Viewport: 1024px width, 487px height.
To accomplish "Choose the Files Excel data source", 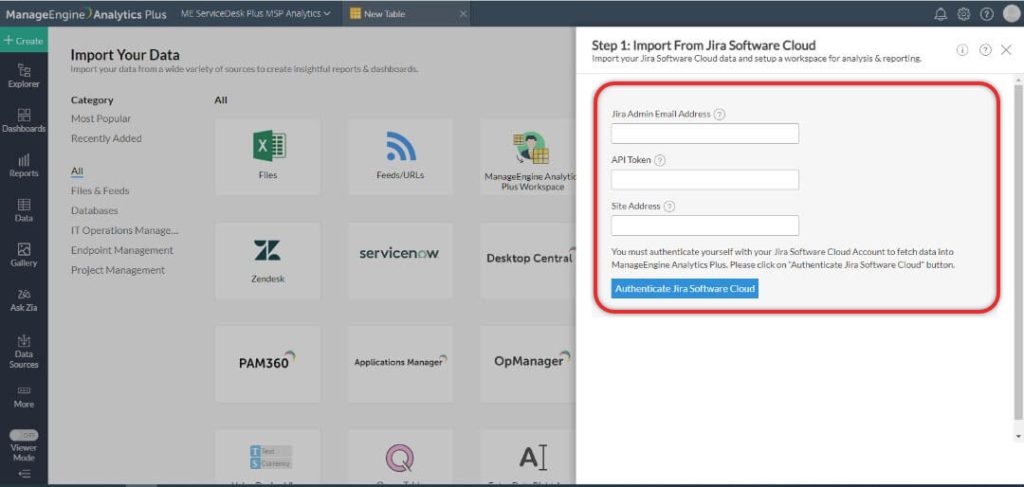I will pyautogui.click(x=268, y=157).
